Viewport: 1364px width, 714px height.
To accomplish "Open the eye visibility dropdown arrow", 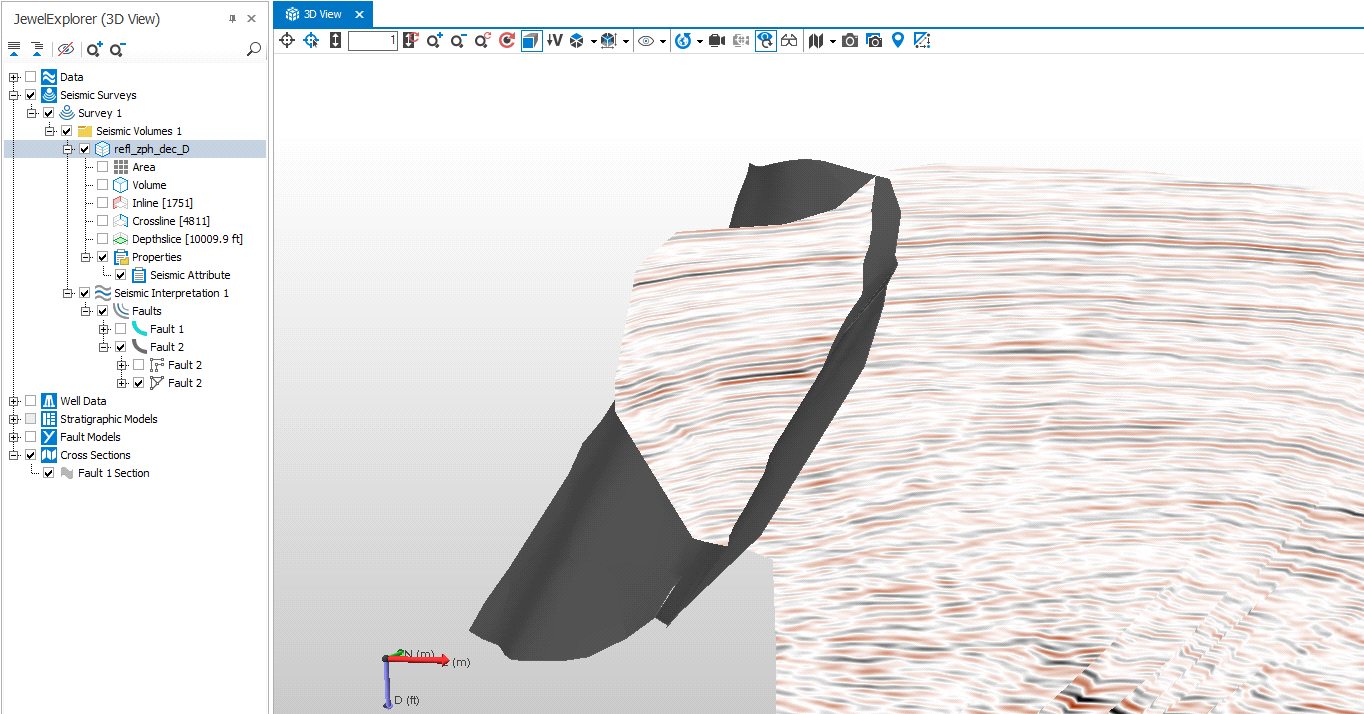I will (662, 41).
